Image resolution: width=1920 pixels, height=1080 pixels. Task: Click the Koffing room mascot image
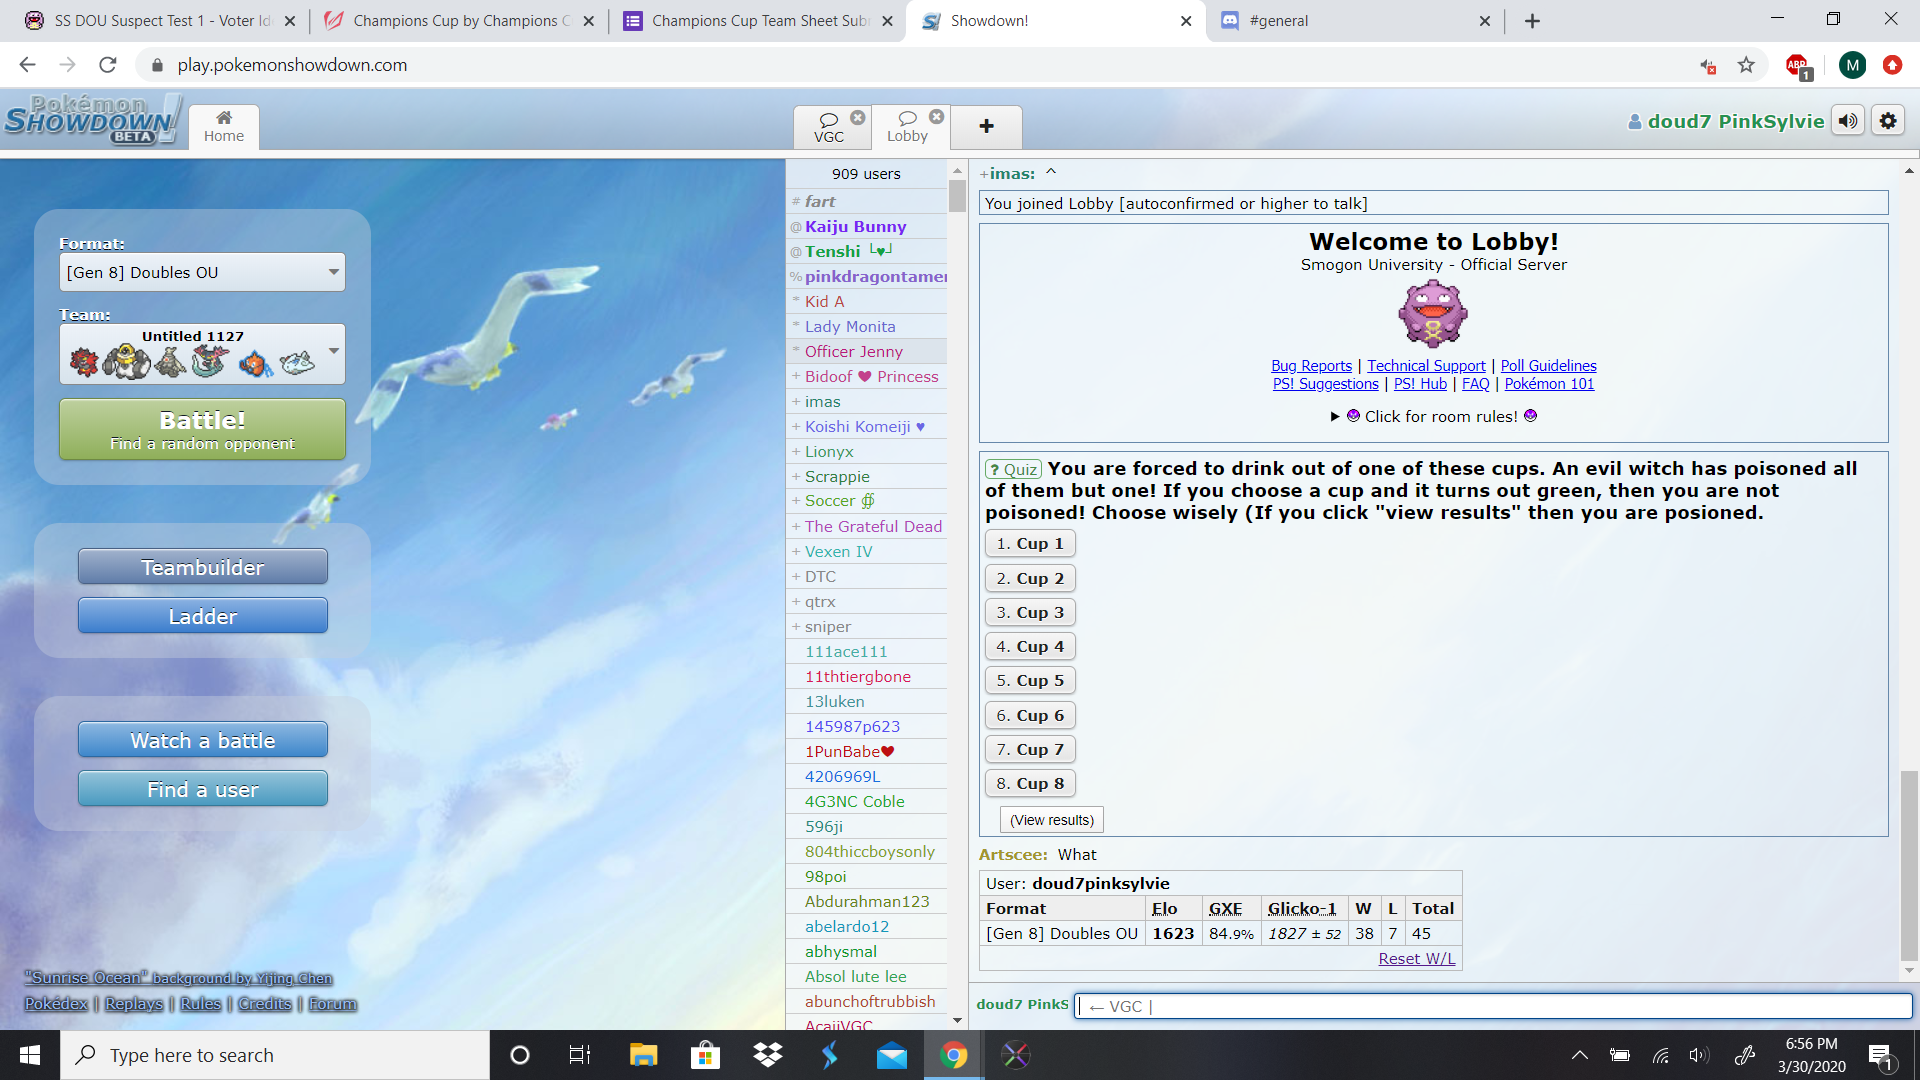point(1433,313)
